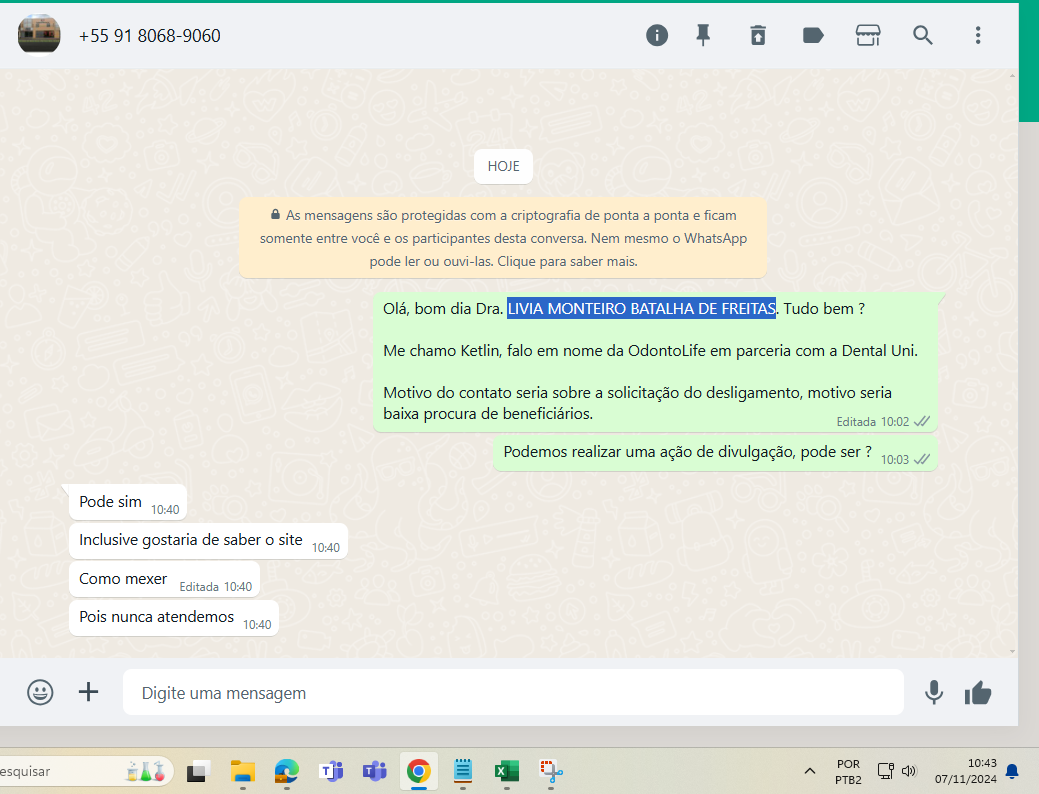Image resolution: width=1039 pixels, height=794 pixels.
Task: Click the 'Como mexer' message
Action: pyautogui.click(x=164, y=579)
